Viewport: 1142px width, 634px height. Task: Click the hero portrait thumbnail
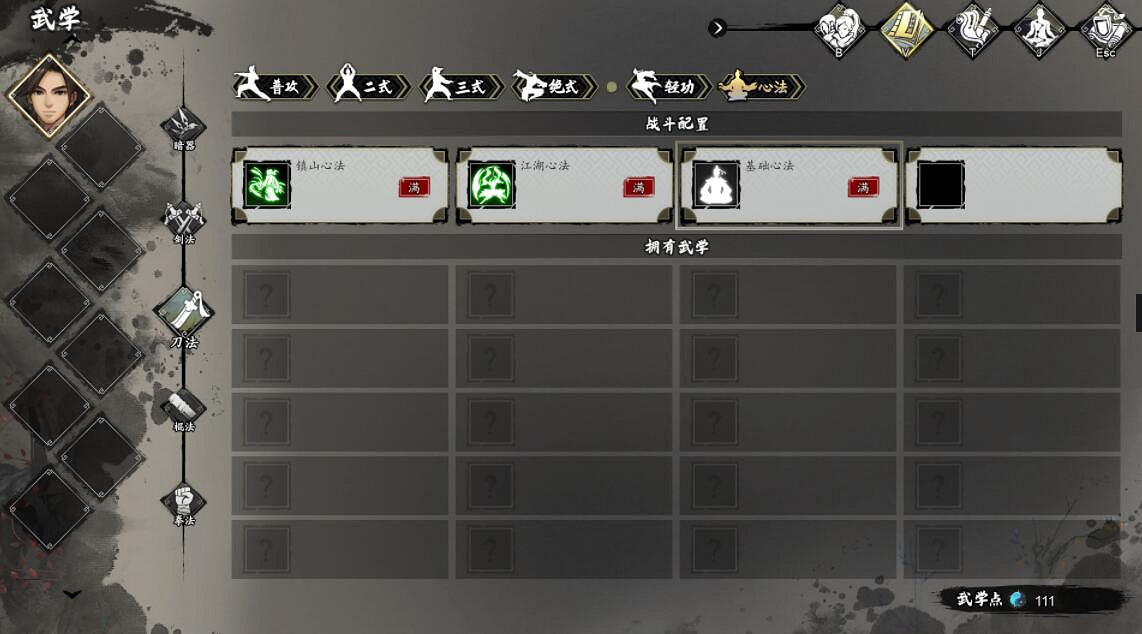(x=48, y=96)
